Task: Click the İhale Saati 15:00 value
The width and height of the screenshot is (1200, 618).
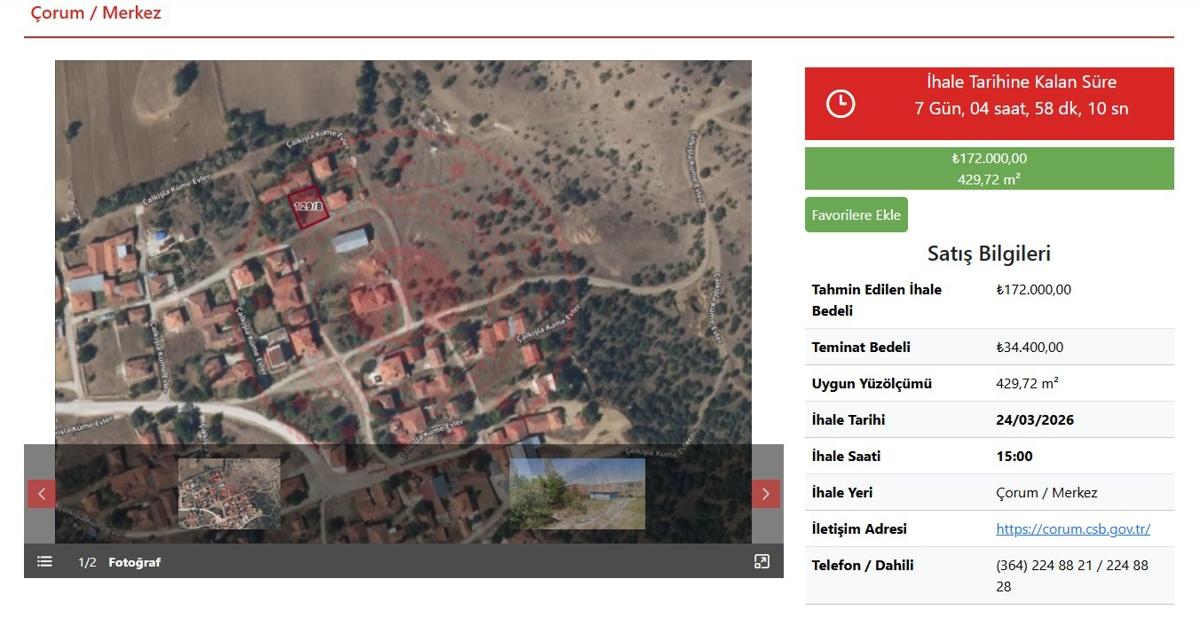Action: click(1014, 456)
